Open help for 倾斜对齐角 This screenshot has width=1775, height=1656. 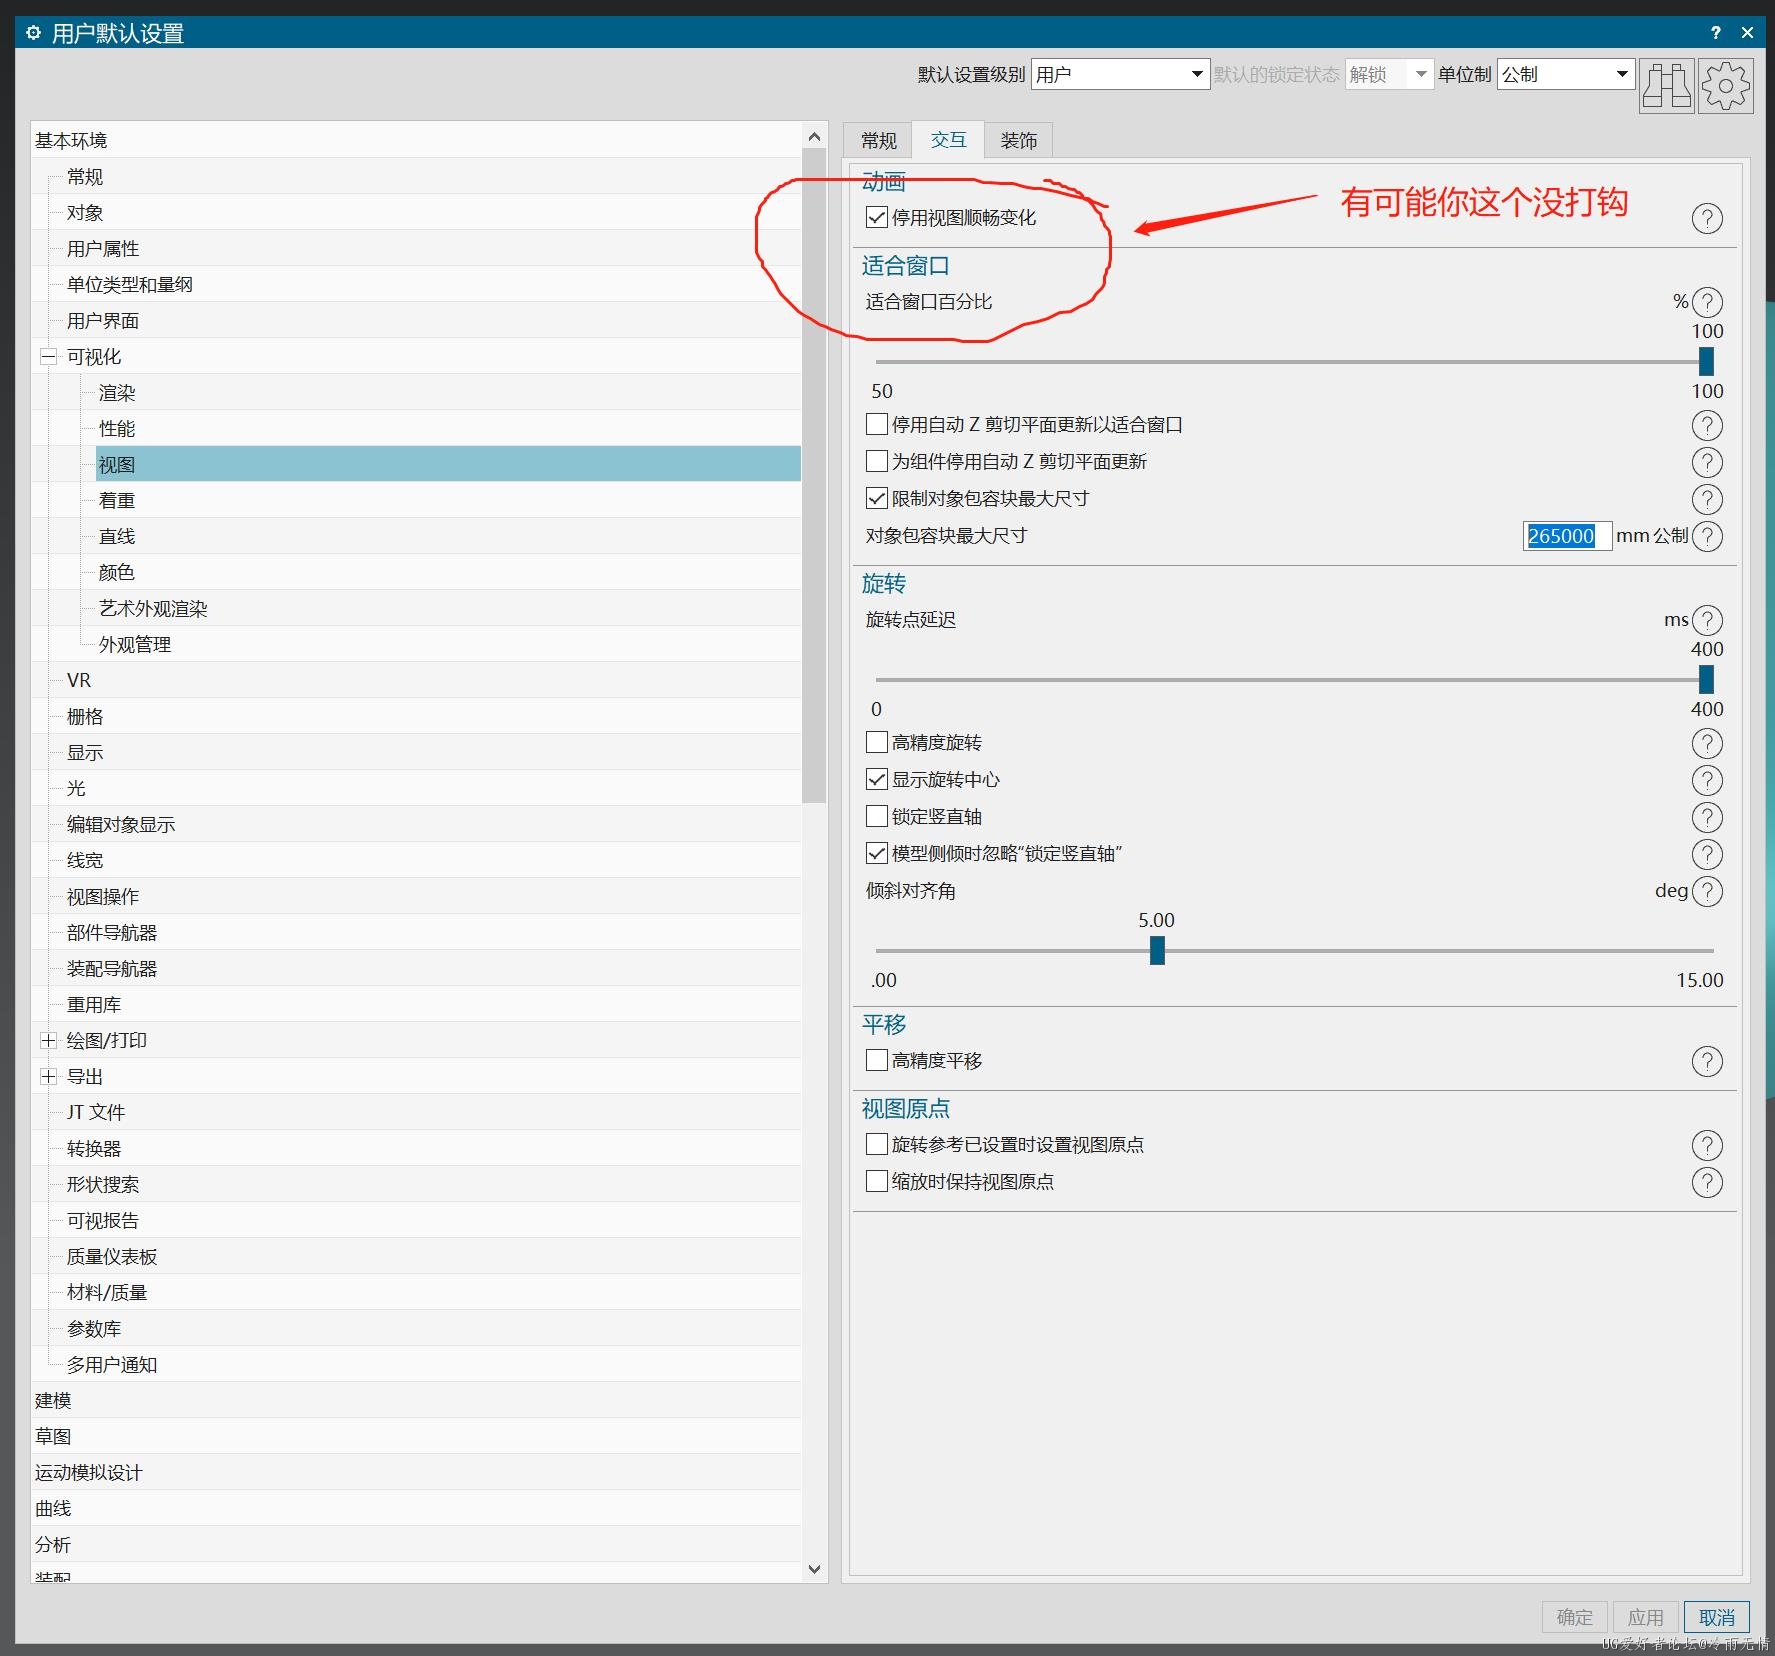click(x=1707, y=891)
